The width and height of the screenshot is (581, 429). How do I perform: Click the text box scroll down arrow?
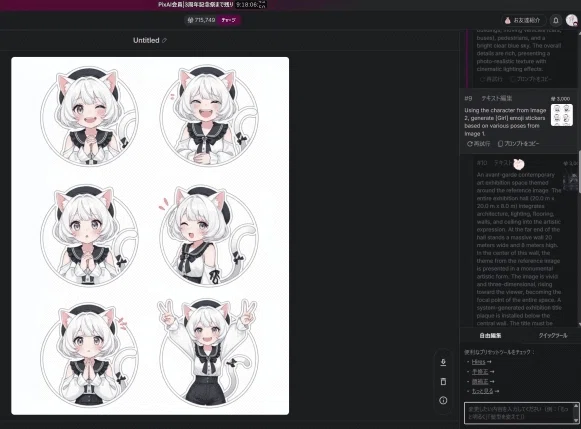(x=575, y=420)
